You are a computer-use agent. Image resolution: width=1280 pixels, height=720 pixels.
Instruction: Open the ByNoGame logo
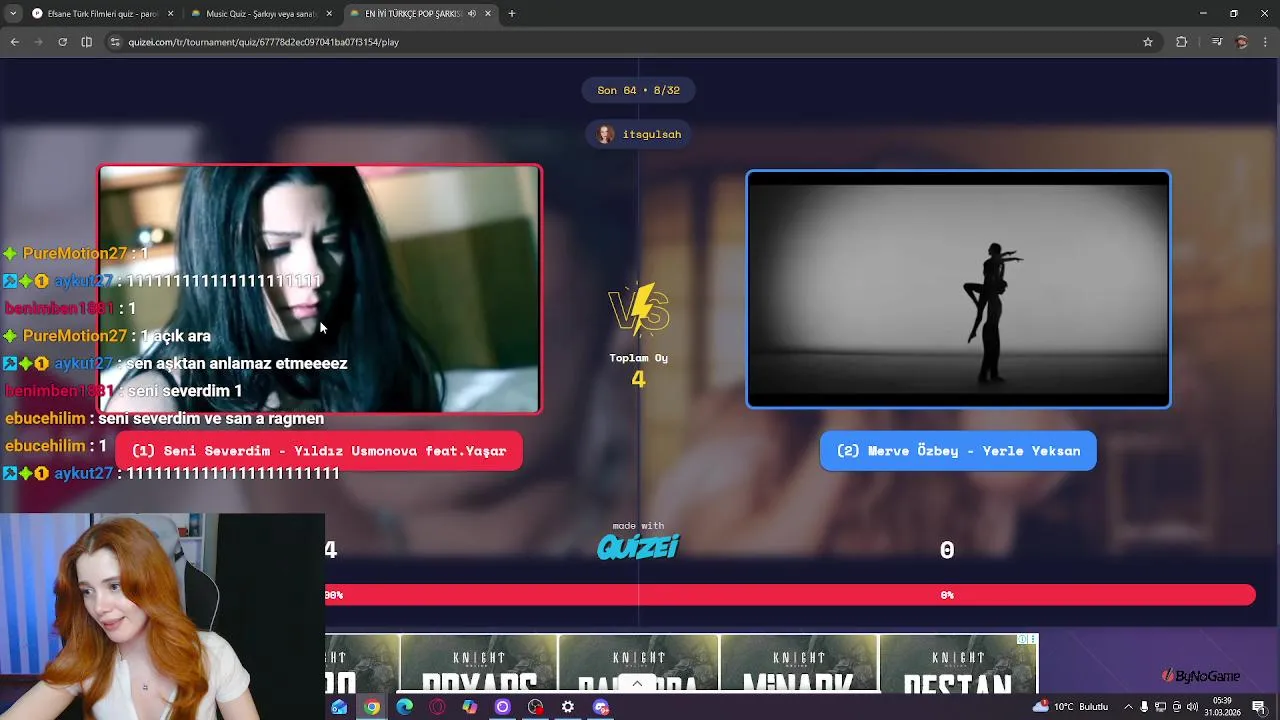pos(1201,676)
